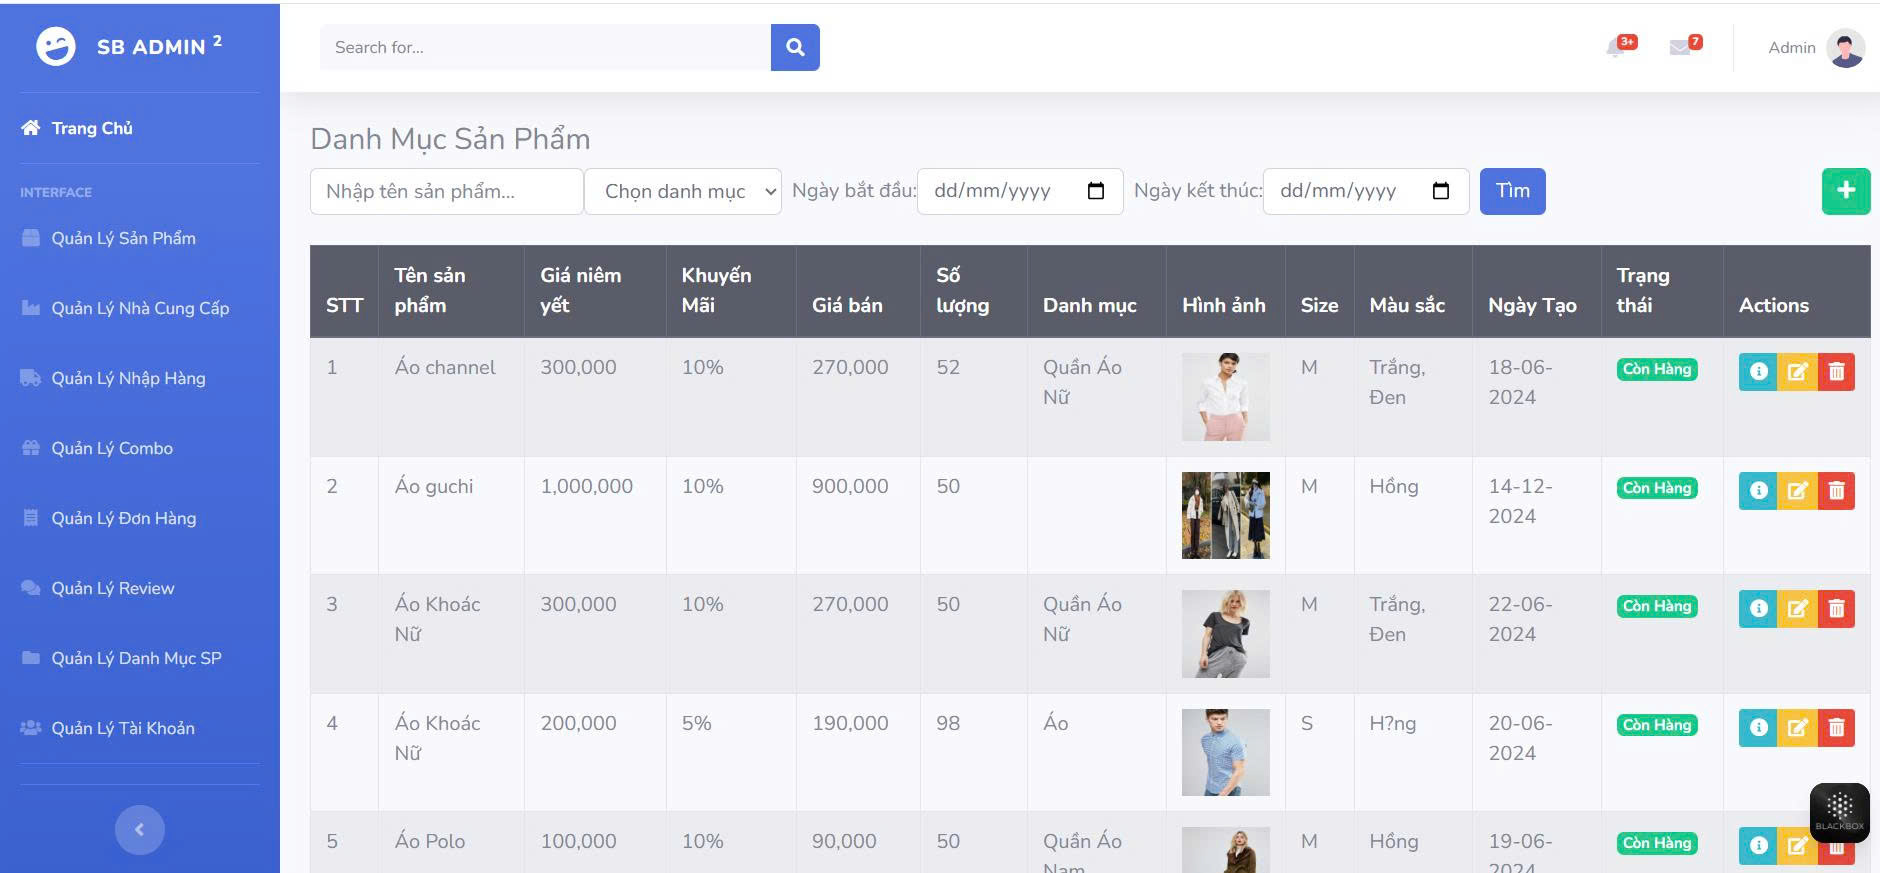
Task: Delete the Áo channel product
Action: click(x=1836, y=372)
